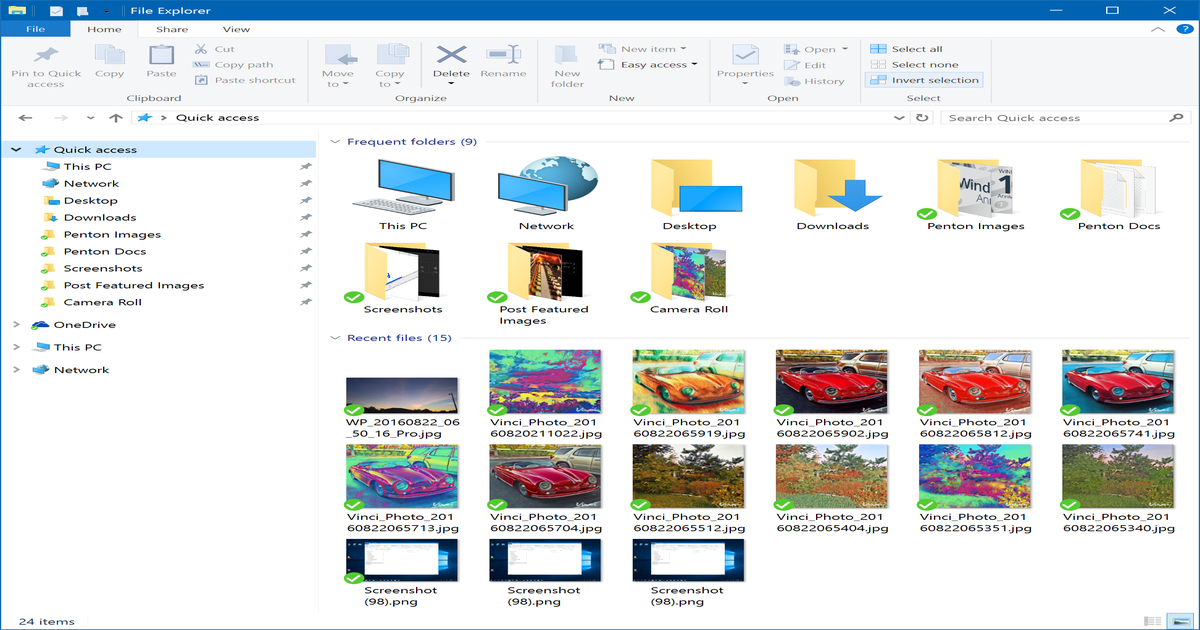Expand the OneDrive tree item
The height and width of the screenshot is (630, 1200).
coord(16,324)
